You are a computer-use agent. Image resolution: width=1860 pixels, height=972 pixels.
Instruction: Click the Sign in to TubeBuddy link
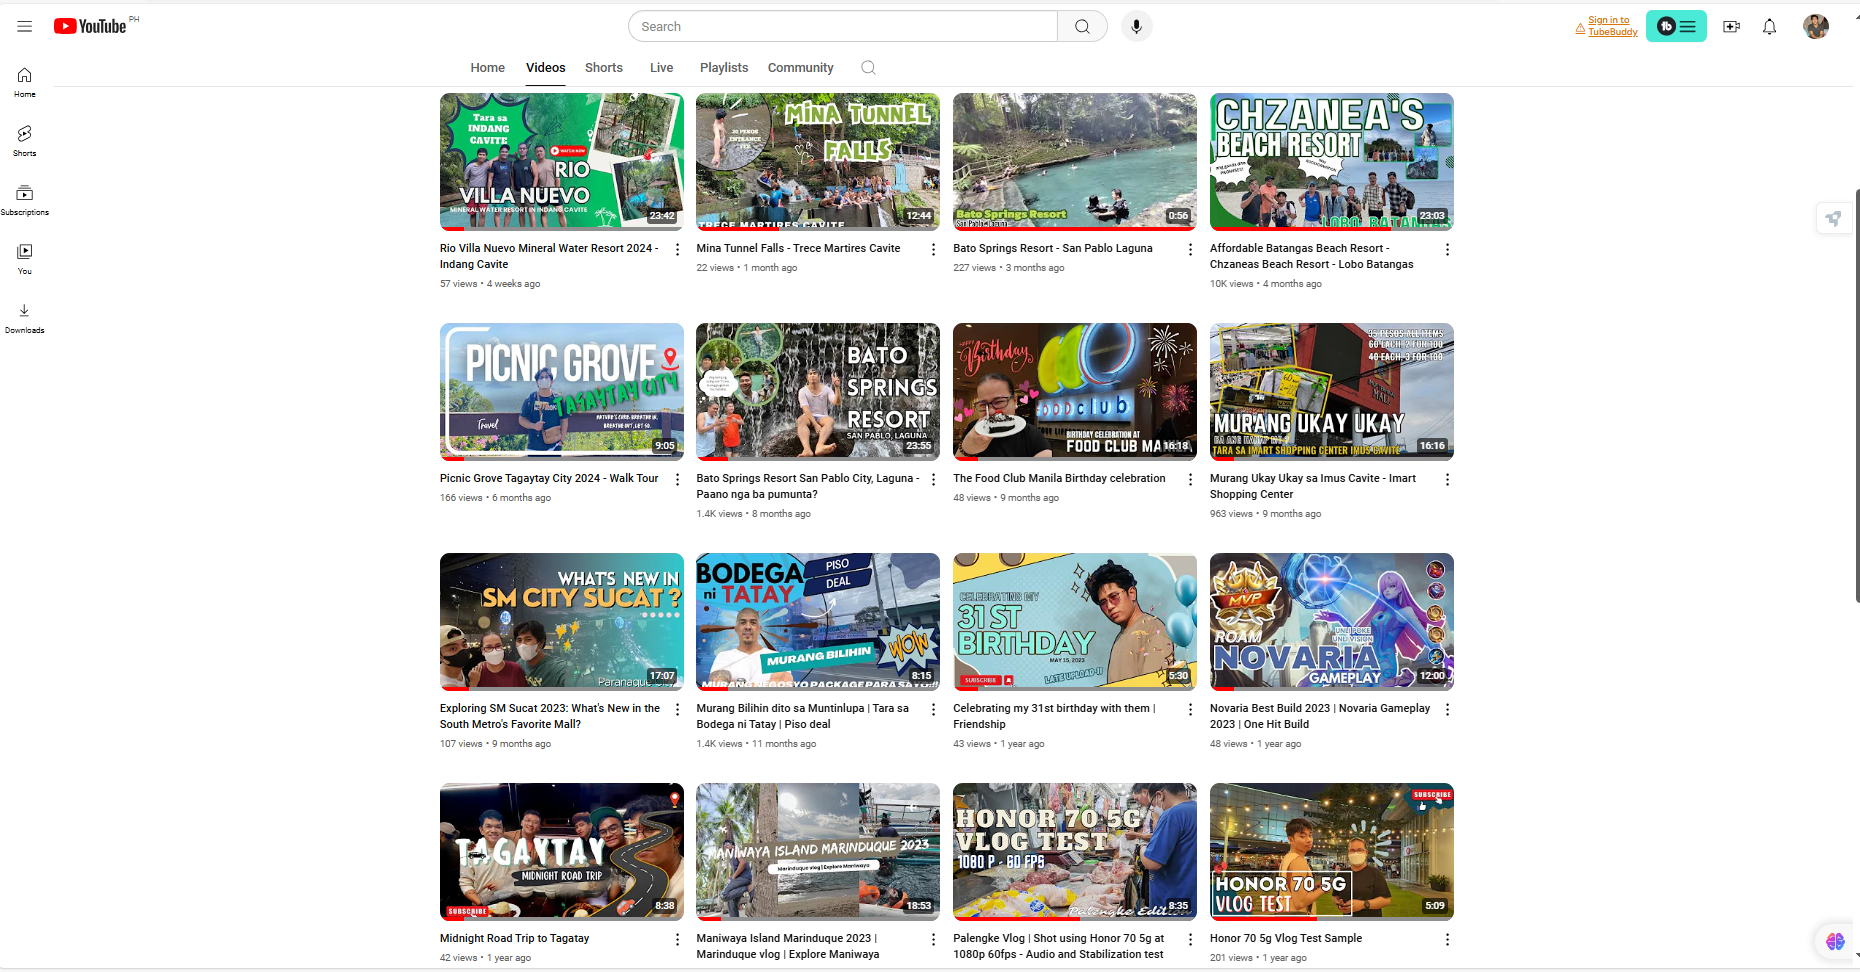tap(1612, 26)
